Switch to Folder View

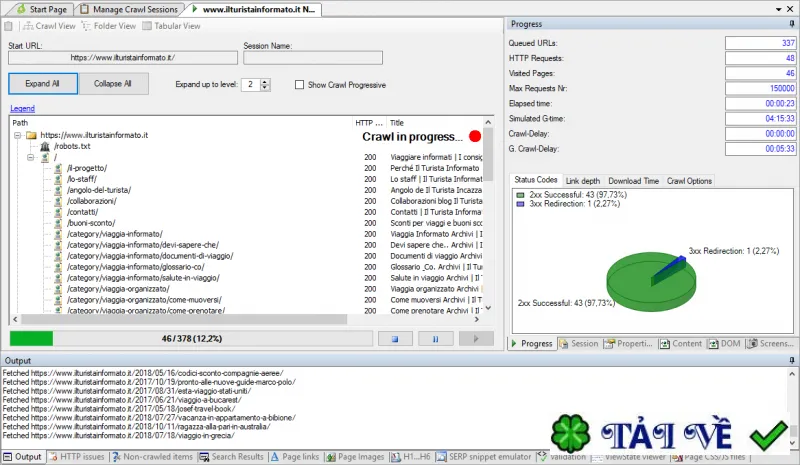(x=109, y=26)
